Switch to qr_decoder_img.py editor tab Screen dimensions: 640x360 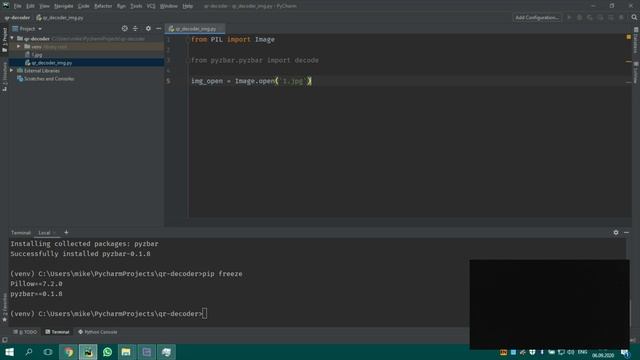(x=195, y=29)
